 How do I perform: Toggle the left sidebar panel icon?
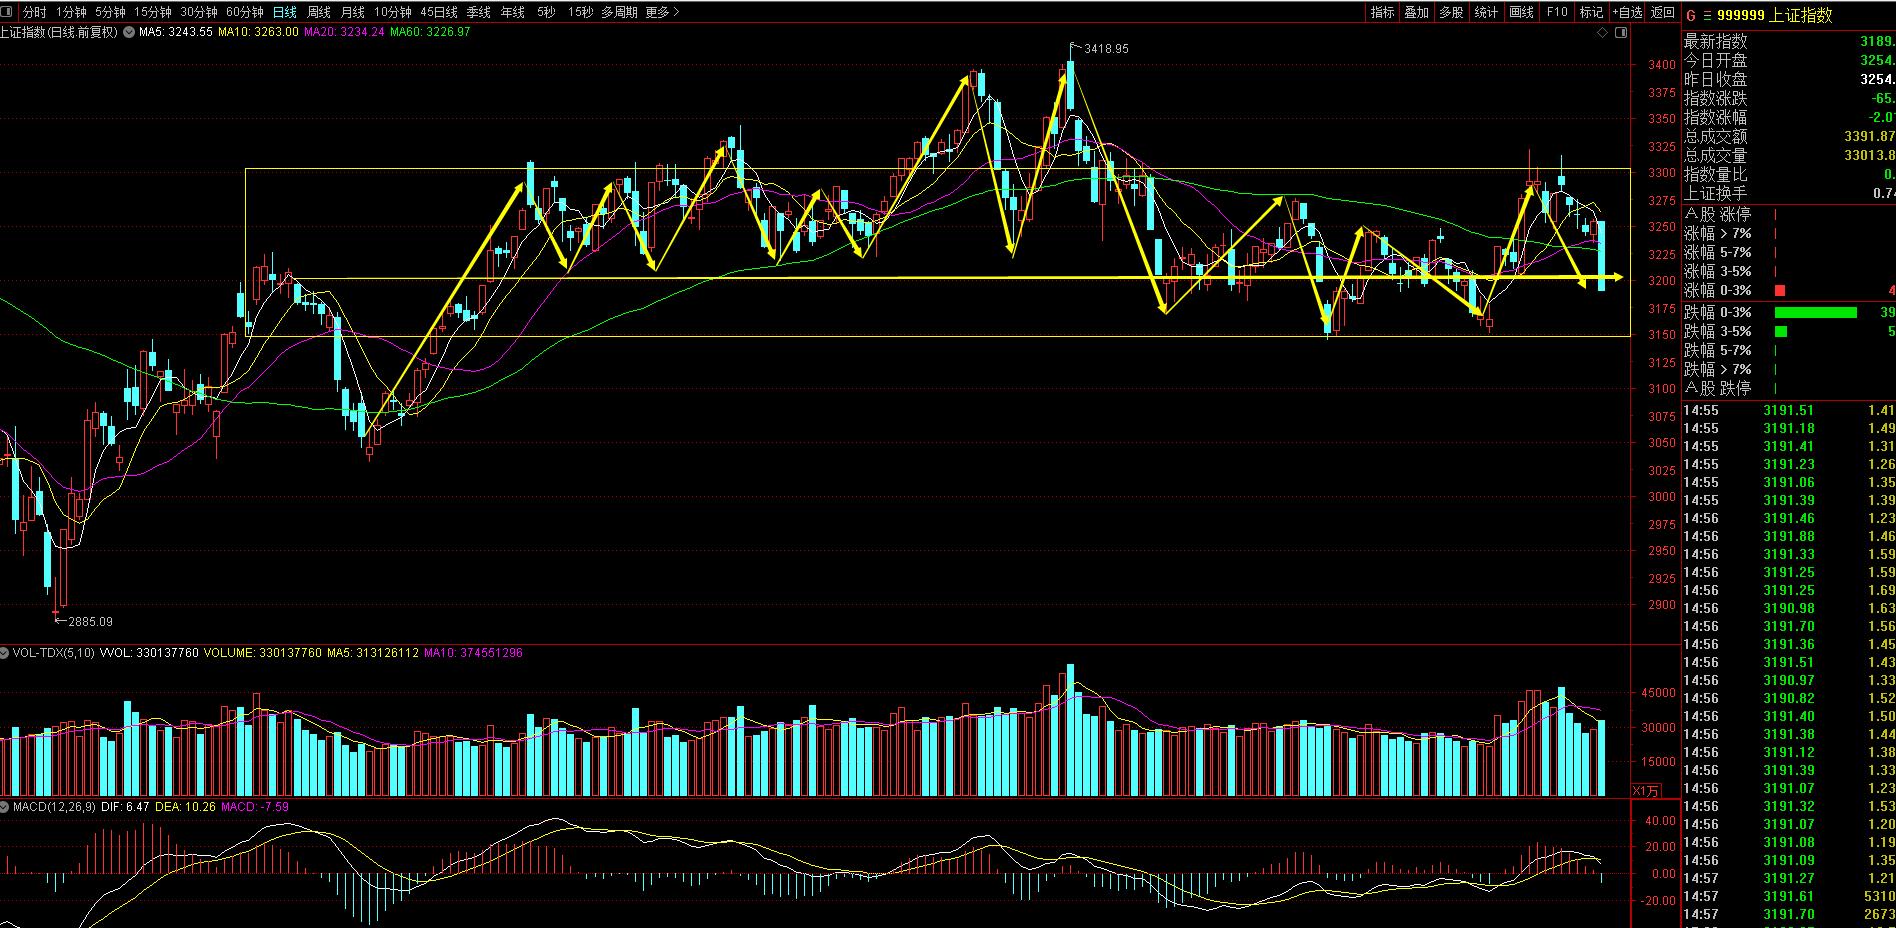pos(9,12)
